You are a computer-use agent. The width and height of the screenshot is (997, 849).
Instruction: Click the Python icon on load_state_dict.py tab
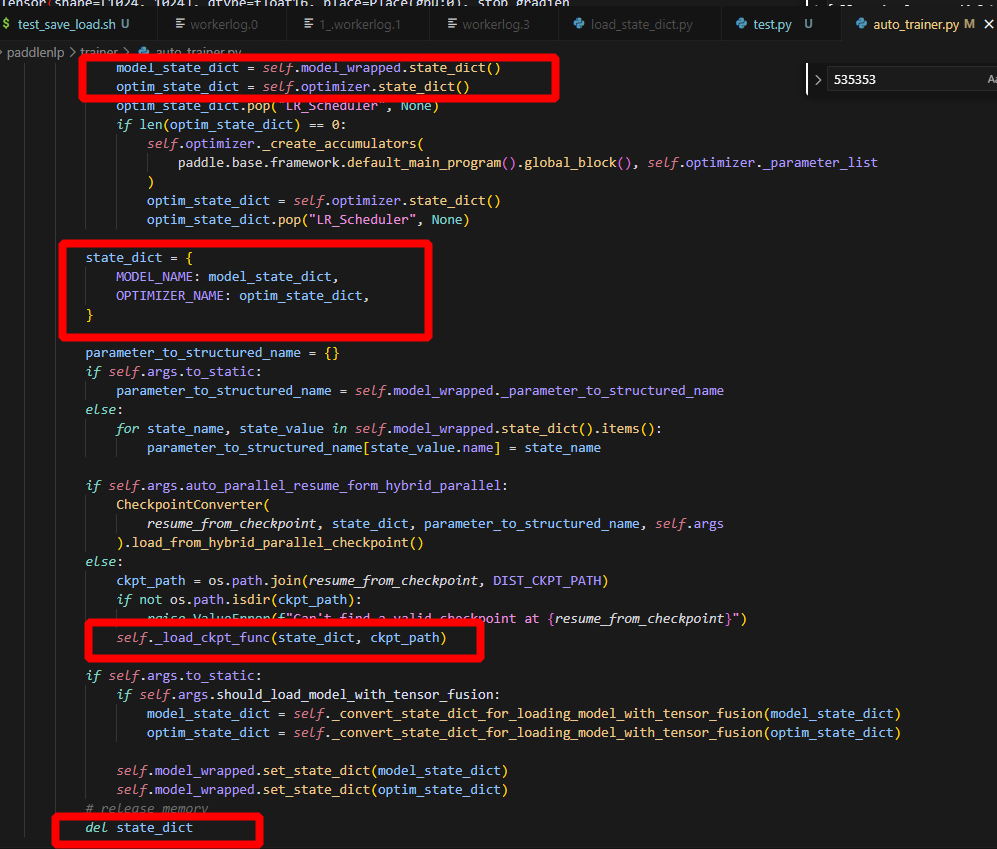tap(580, 23)
